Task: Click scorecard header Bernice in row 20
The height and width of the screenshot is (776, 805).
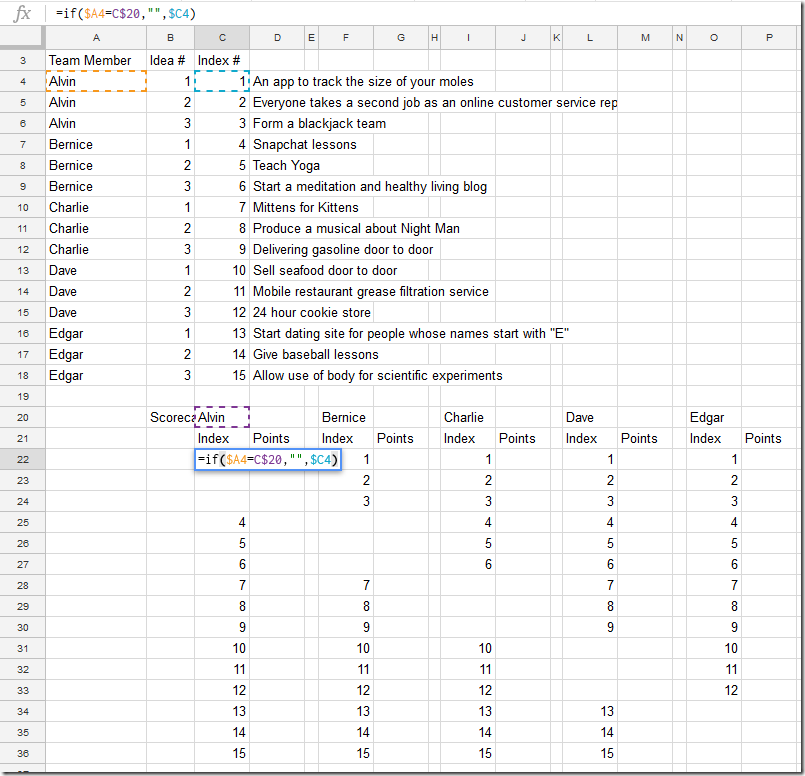Action: [x=346, y=418]
